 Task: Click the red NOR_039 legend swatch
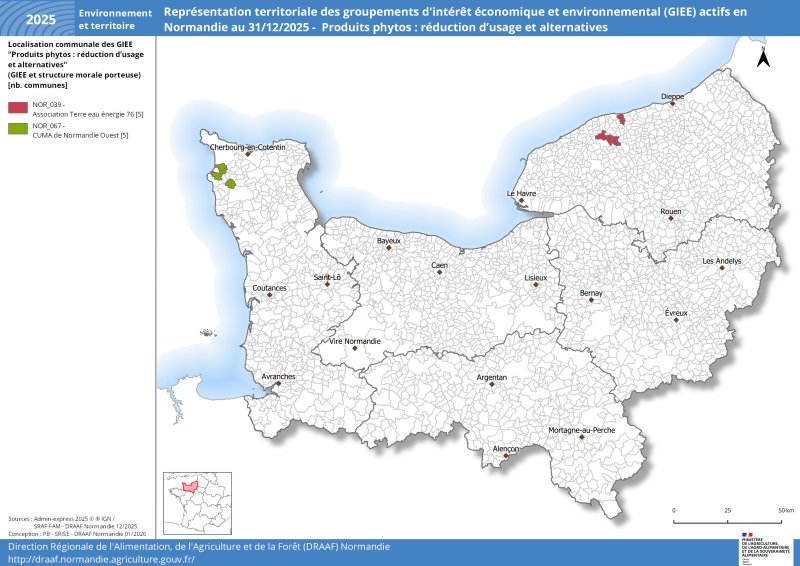18,108
